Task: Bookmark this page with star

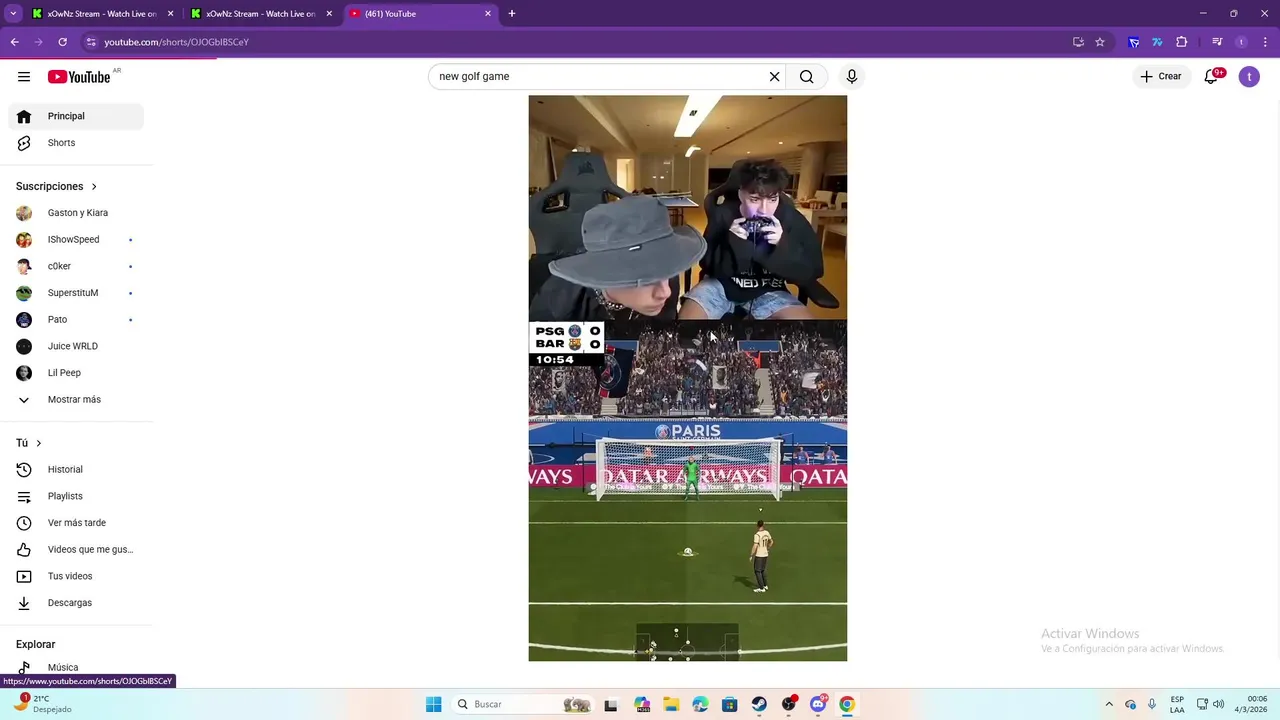Action: pyautogui.click(x=1100, y=42)
